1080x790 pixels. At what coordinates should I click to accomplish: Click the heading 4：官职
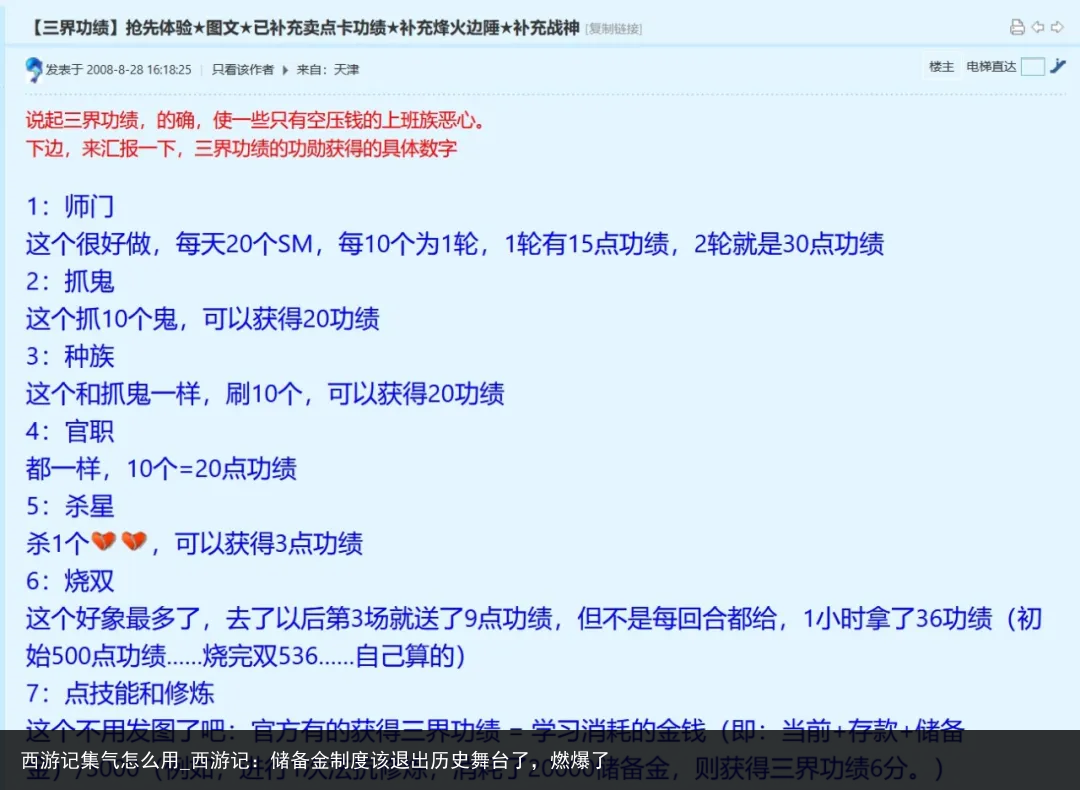pyautogui.click(x=70, y=431)
